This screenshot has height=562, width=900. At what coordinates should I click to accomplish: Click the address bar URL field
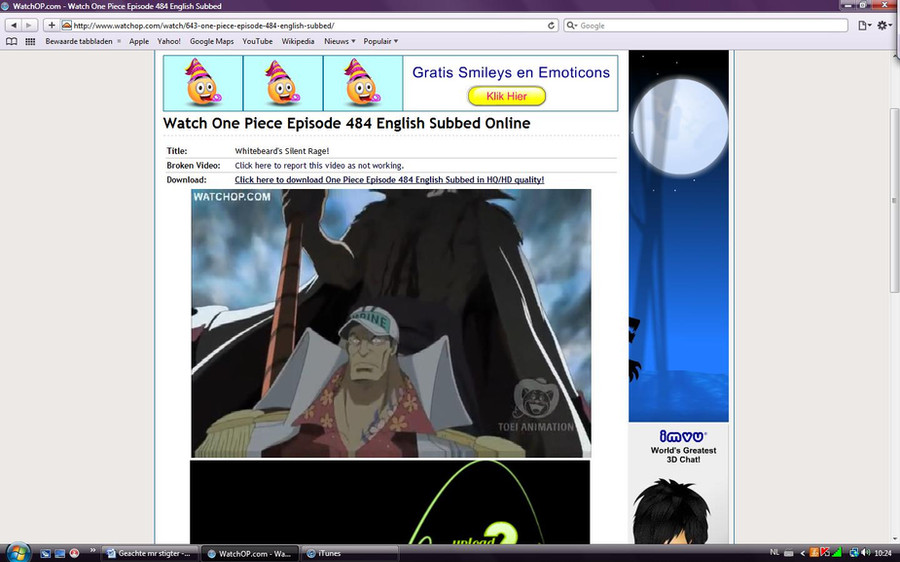click(x=309, y=25)
